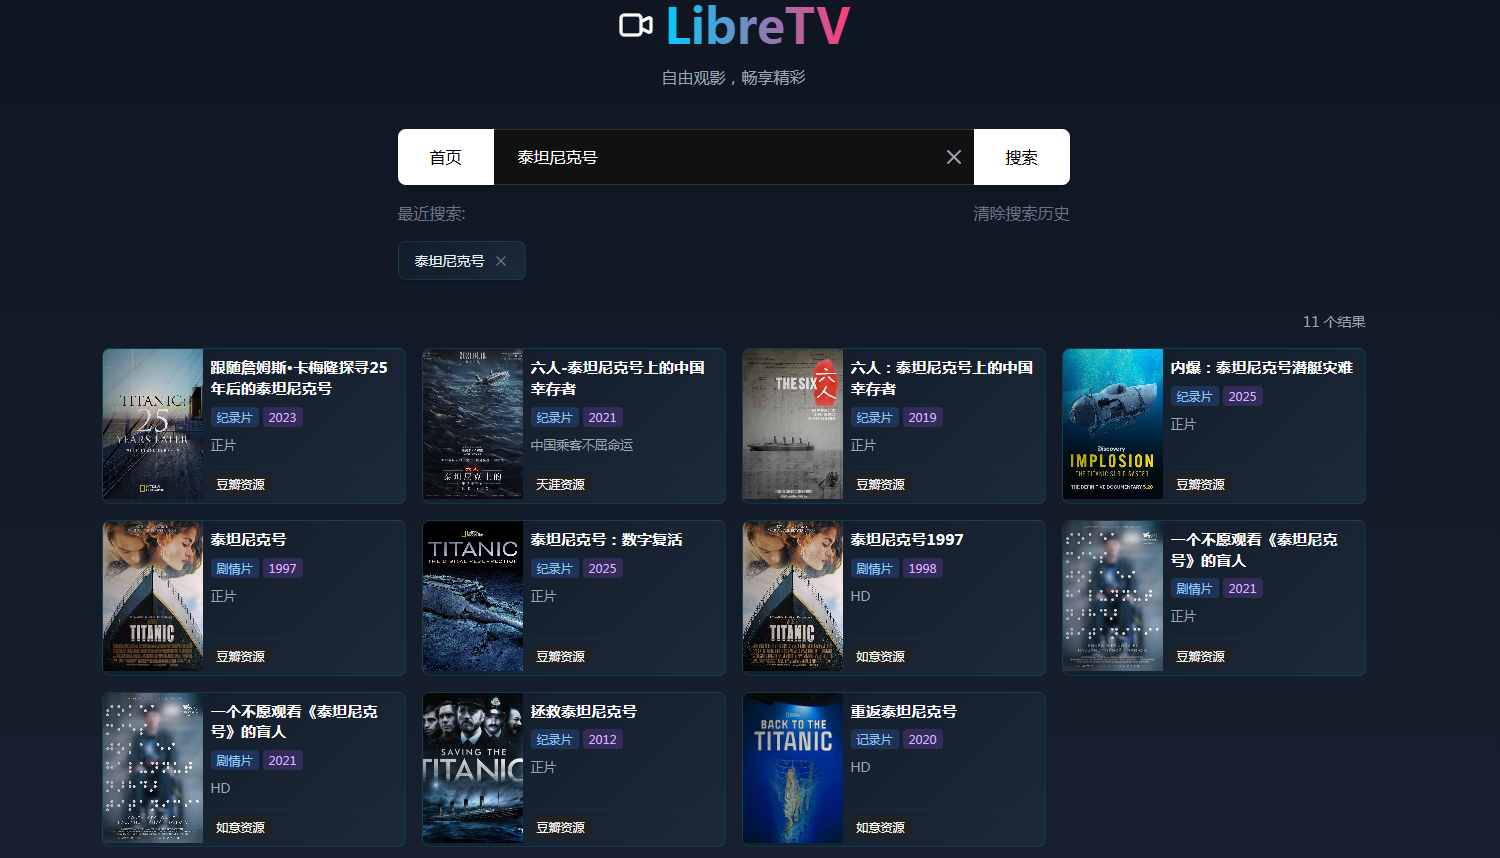
Task: Select the 泰坦尼克号 recent search chip
Action: 450,261
